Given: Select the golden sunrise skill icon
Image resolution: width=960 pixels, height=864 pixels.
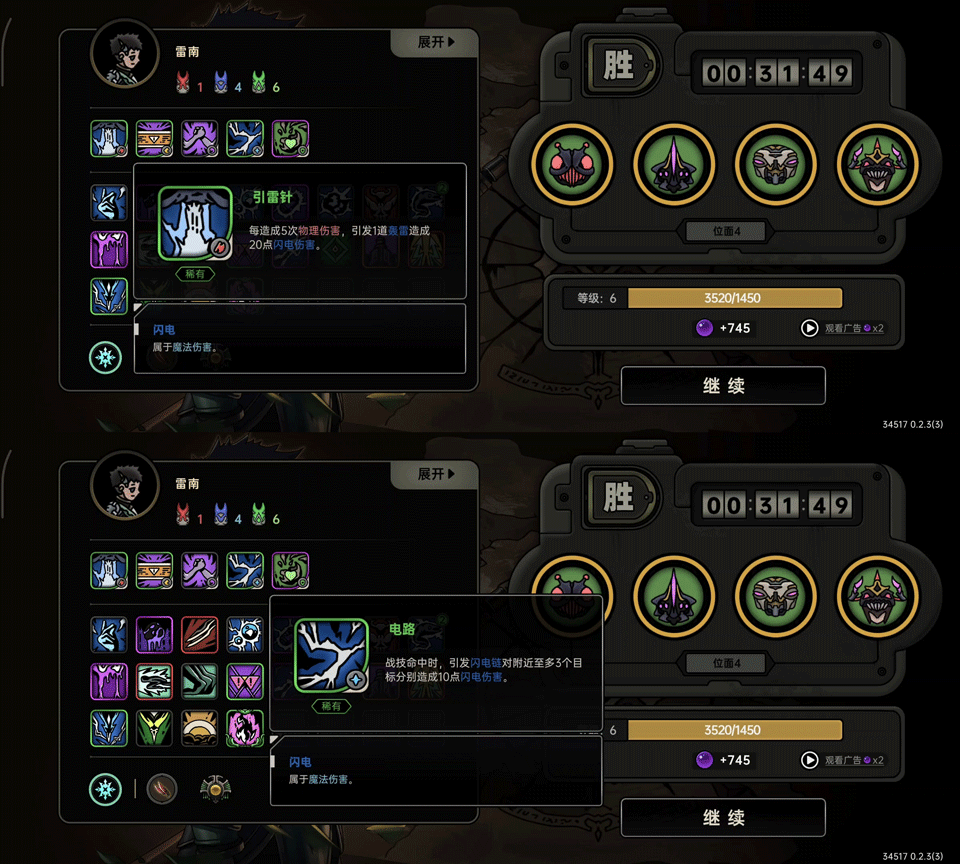Looking at the screenshot, I should click(200, 728).
